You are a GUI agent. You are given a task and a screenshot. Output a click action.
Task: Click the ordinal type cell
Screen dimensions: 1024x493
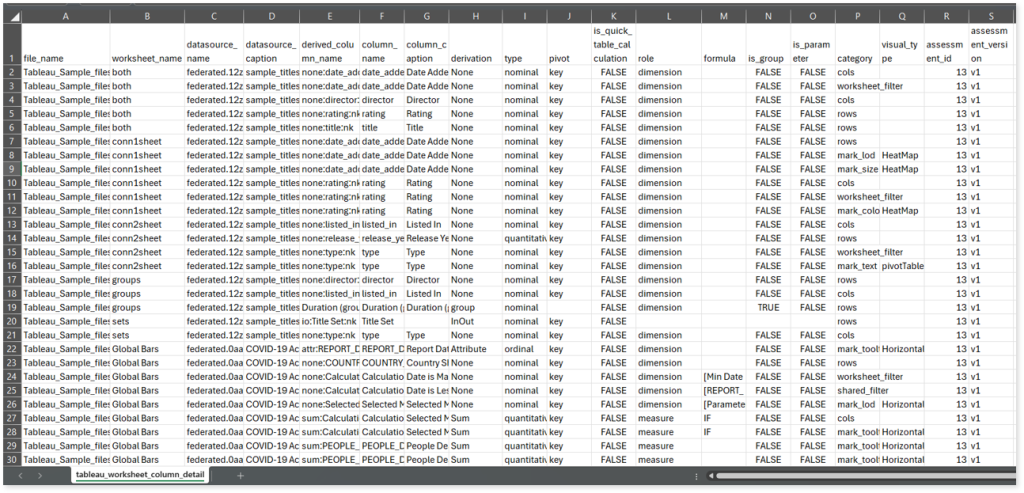pos(524,349)
